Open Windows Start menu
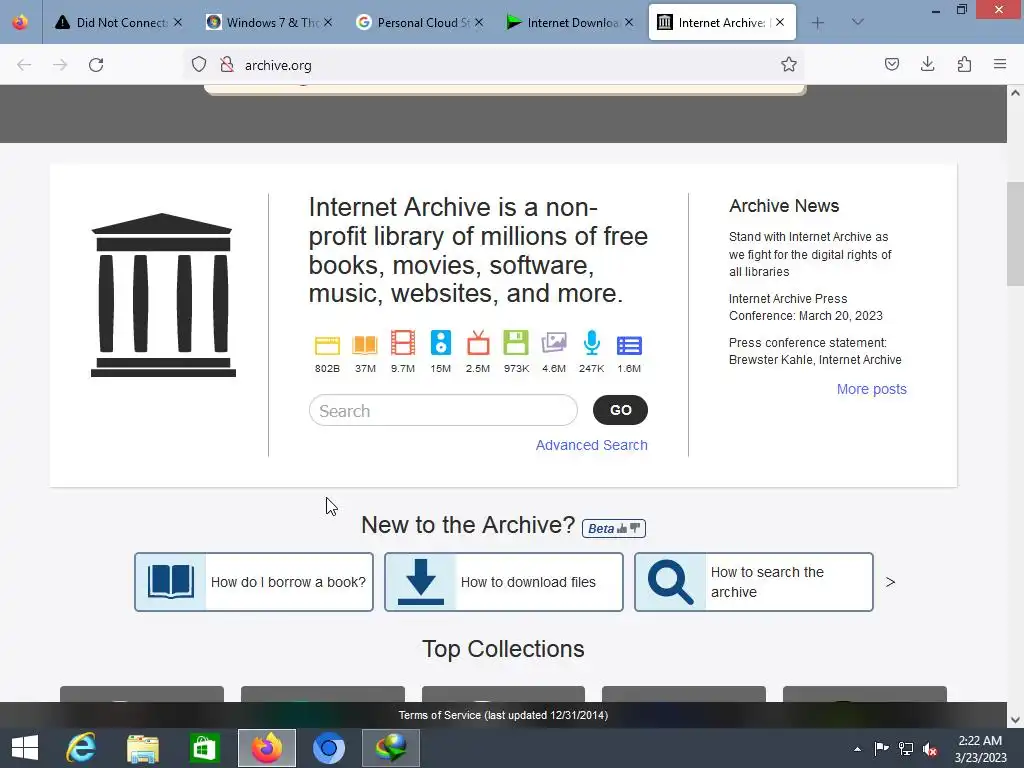1024x768 pixels. (25, 748)
